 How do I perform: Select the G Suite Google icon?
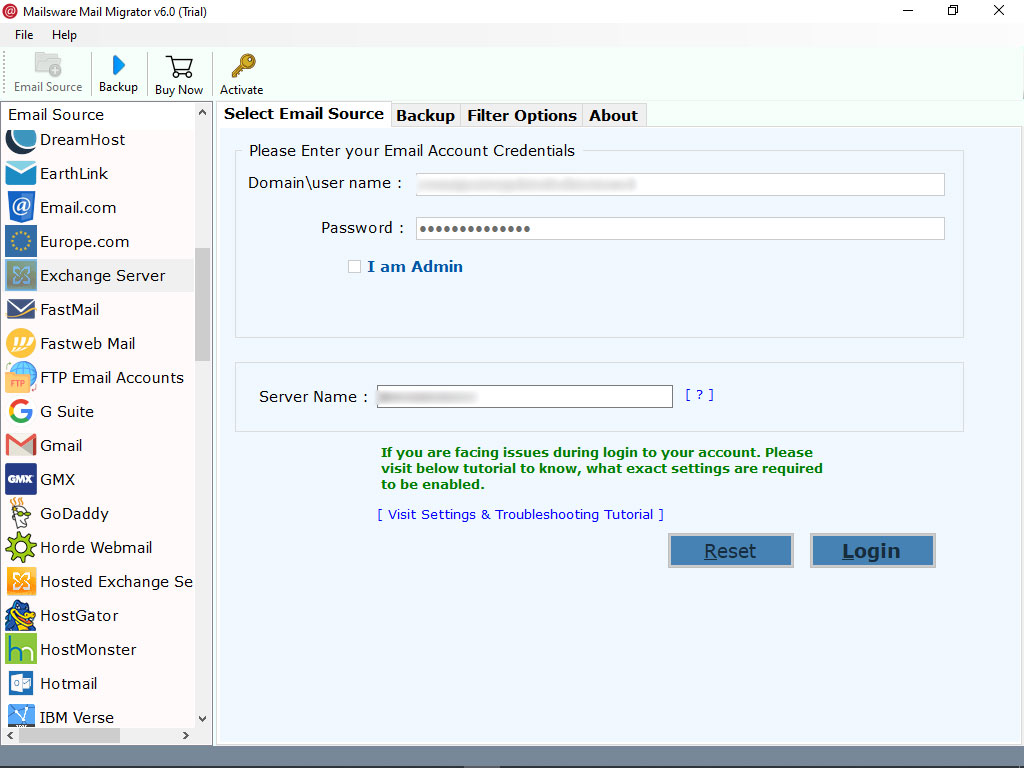(x=21, y=411)
